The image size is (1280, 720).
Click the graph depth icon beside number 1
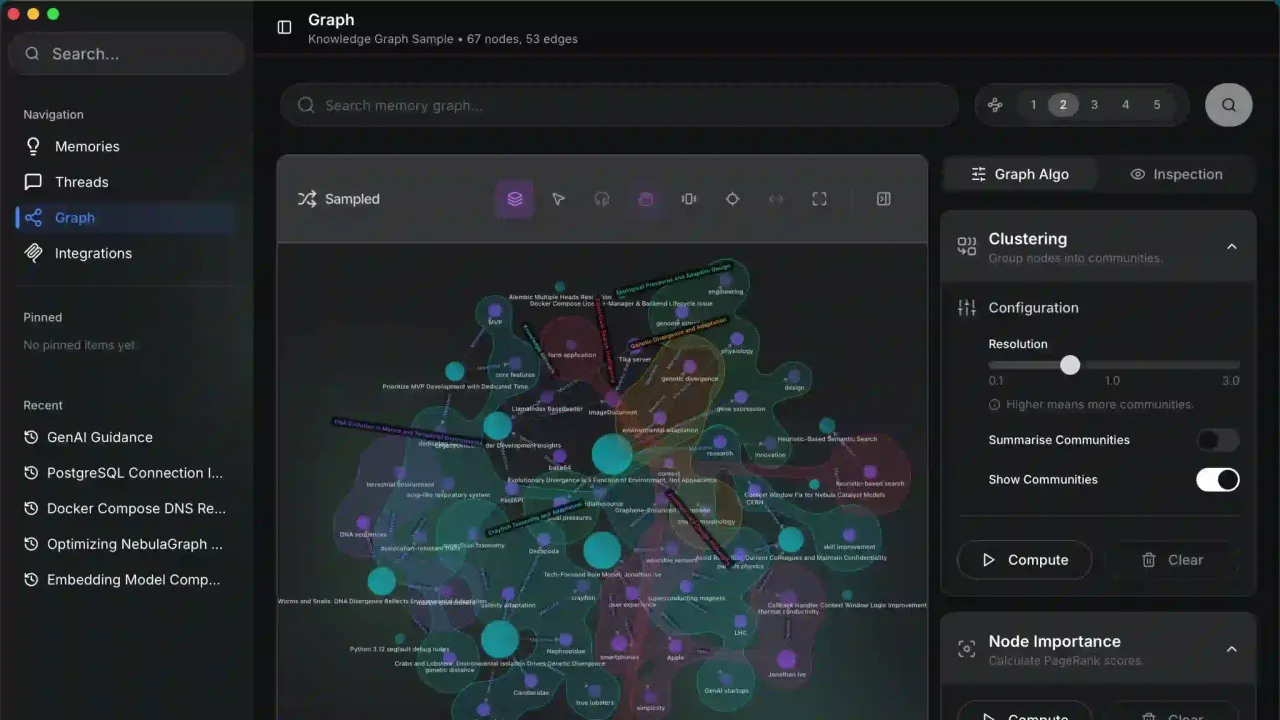pos(995,105)
